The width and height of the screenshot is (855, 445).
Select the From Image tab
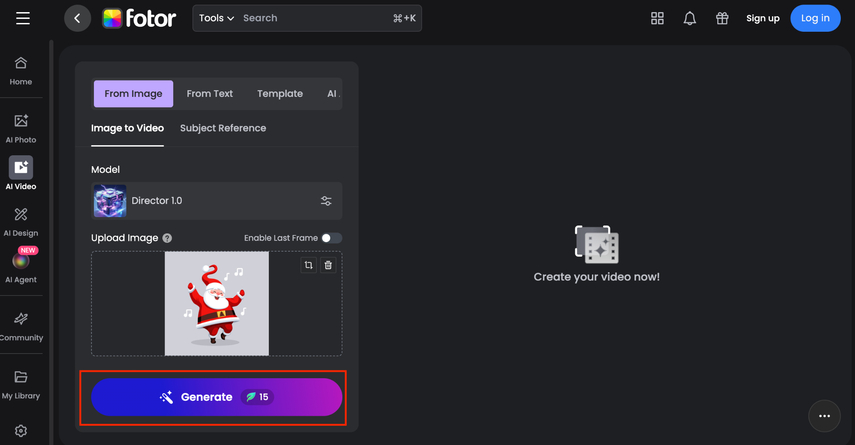click(x=133, y=94)
